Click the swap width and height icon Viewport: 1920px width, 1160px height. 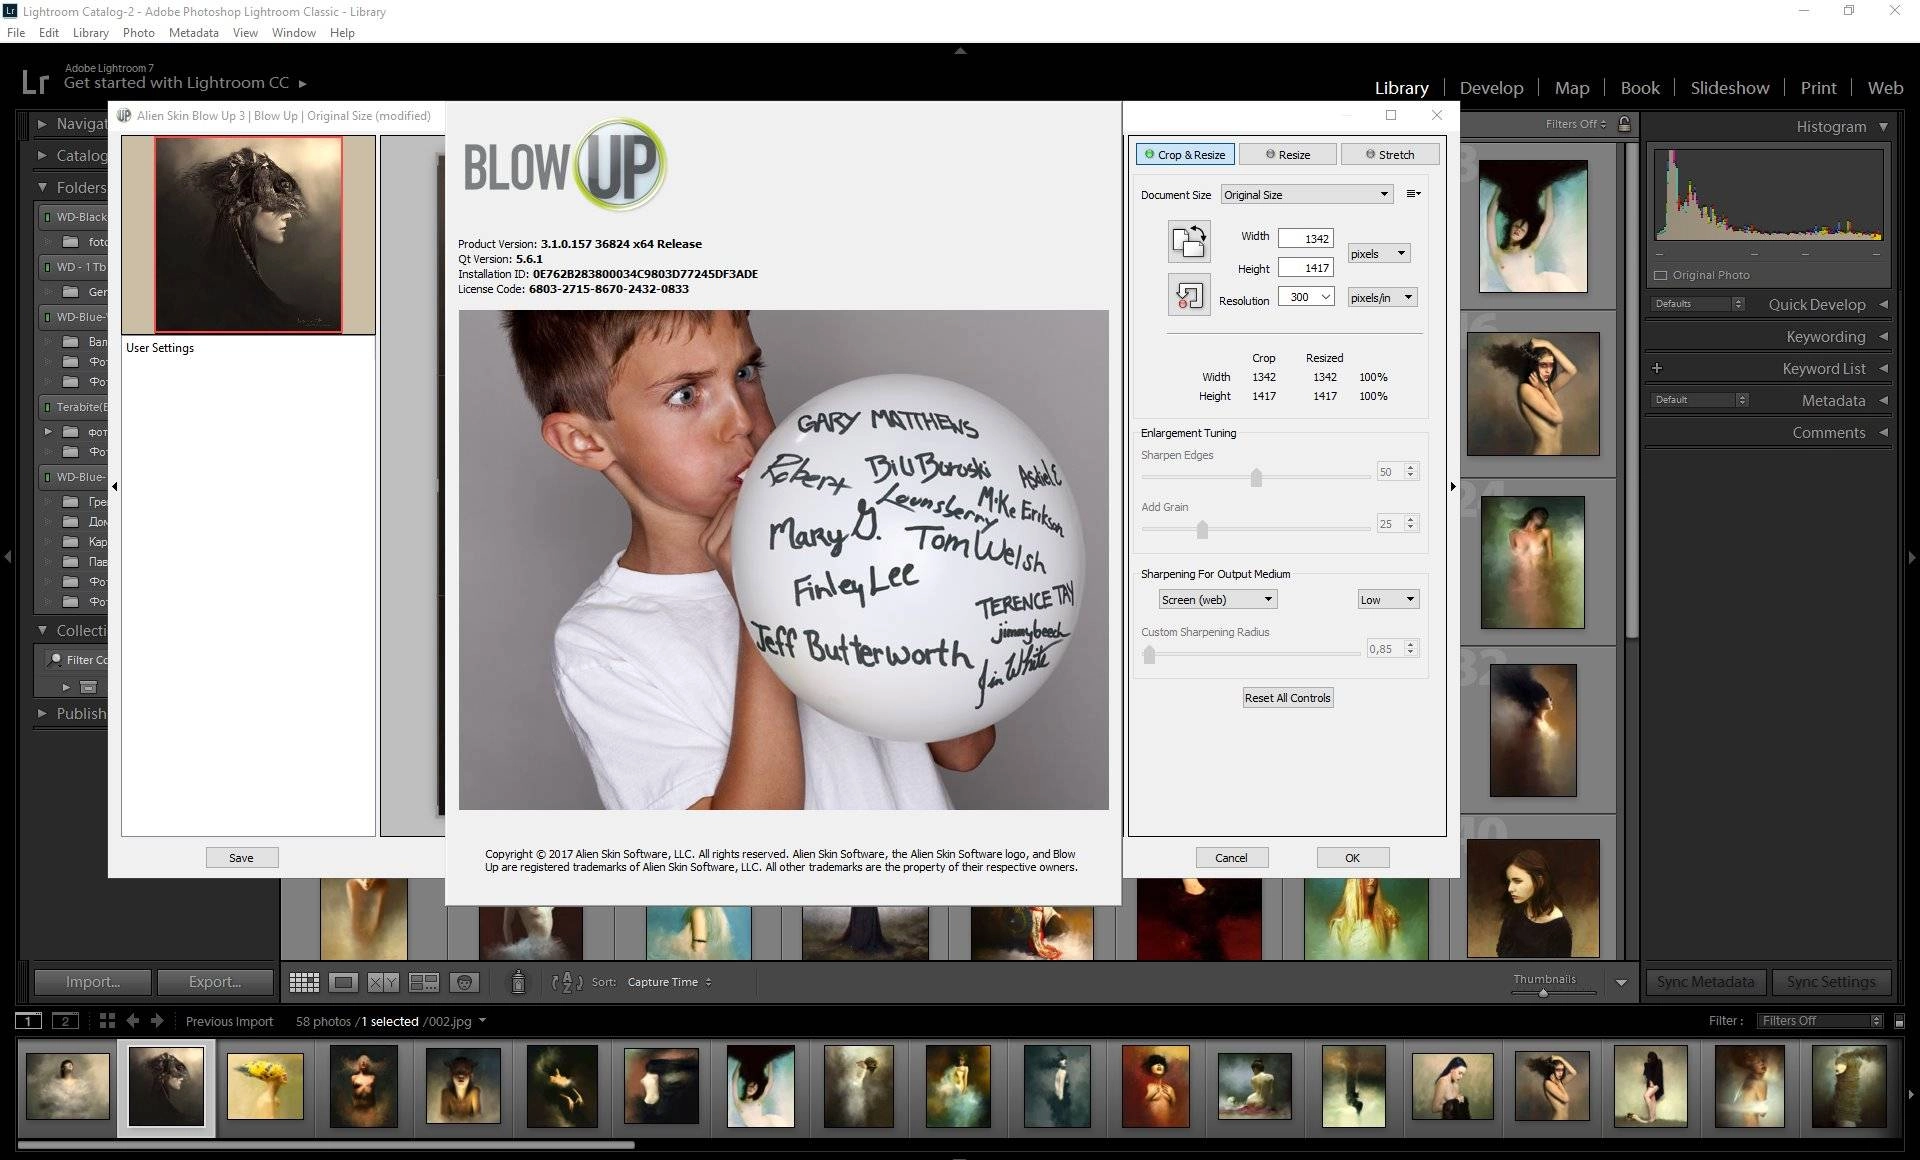pos(1189,242)
